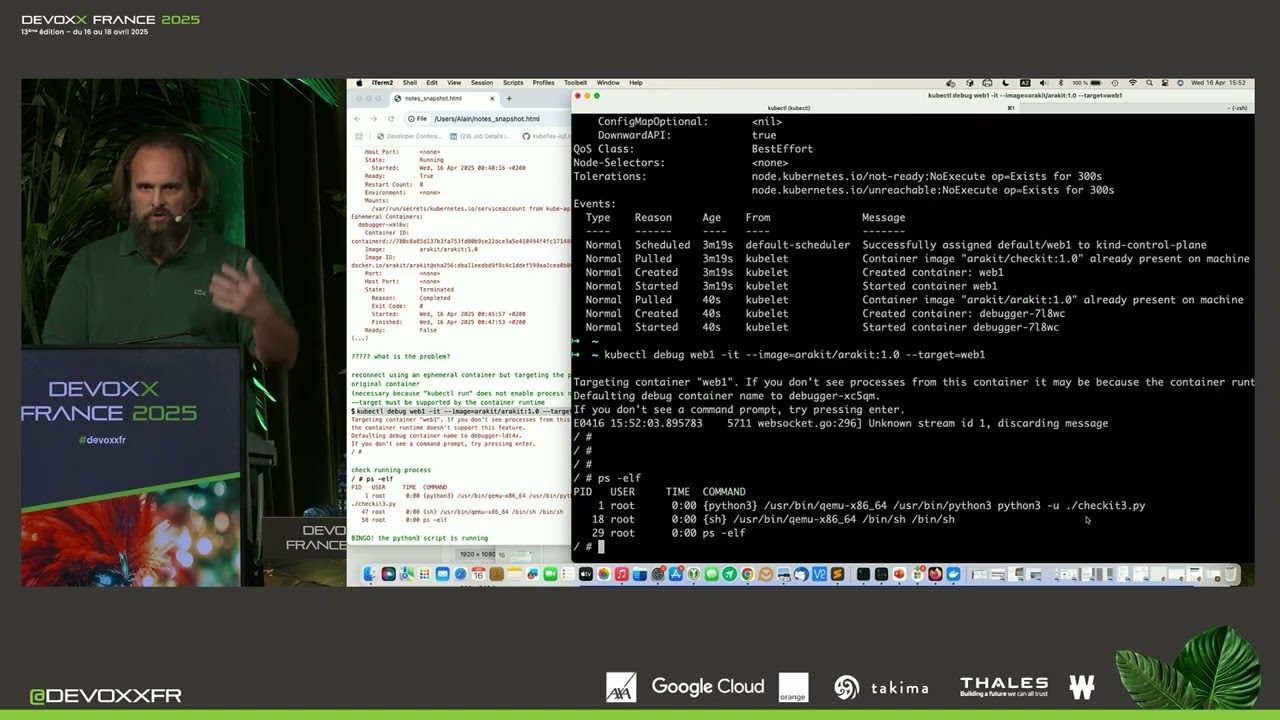Image resolution: width=1280 pixels, height=720 pixels.
Task: Open Calendar from the Dock
Action: pyautogui.click(x=479, y=574)
